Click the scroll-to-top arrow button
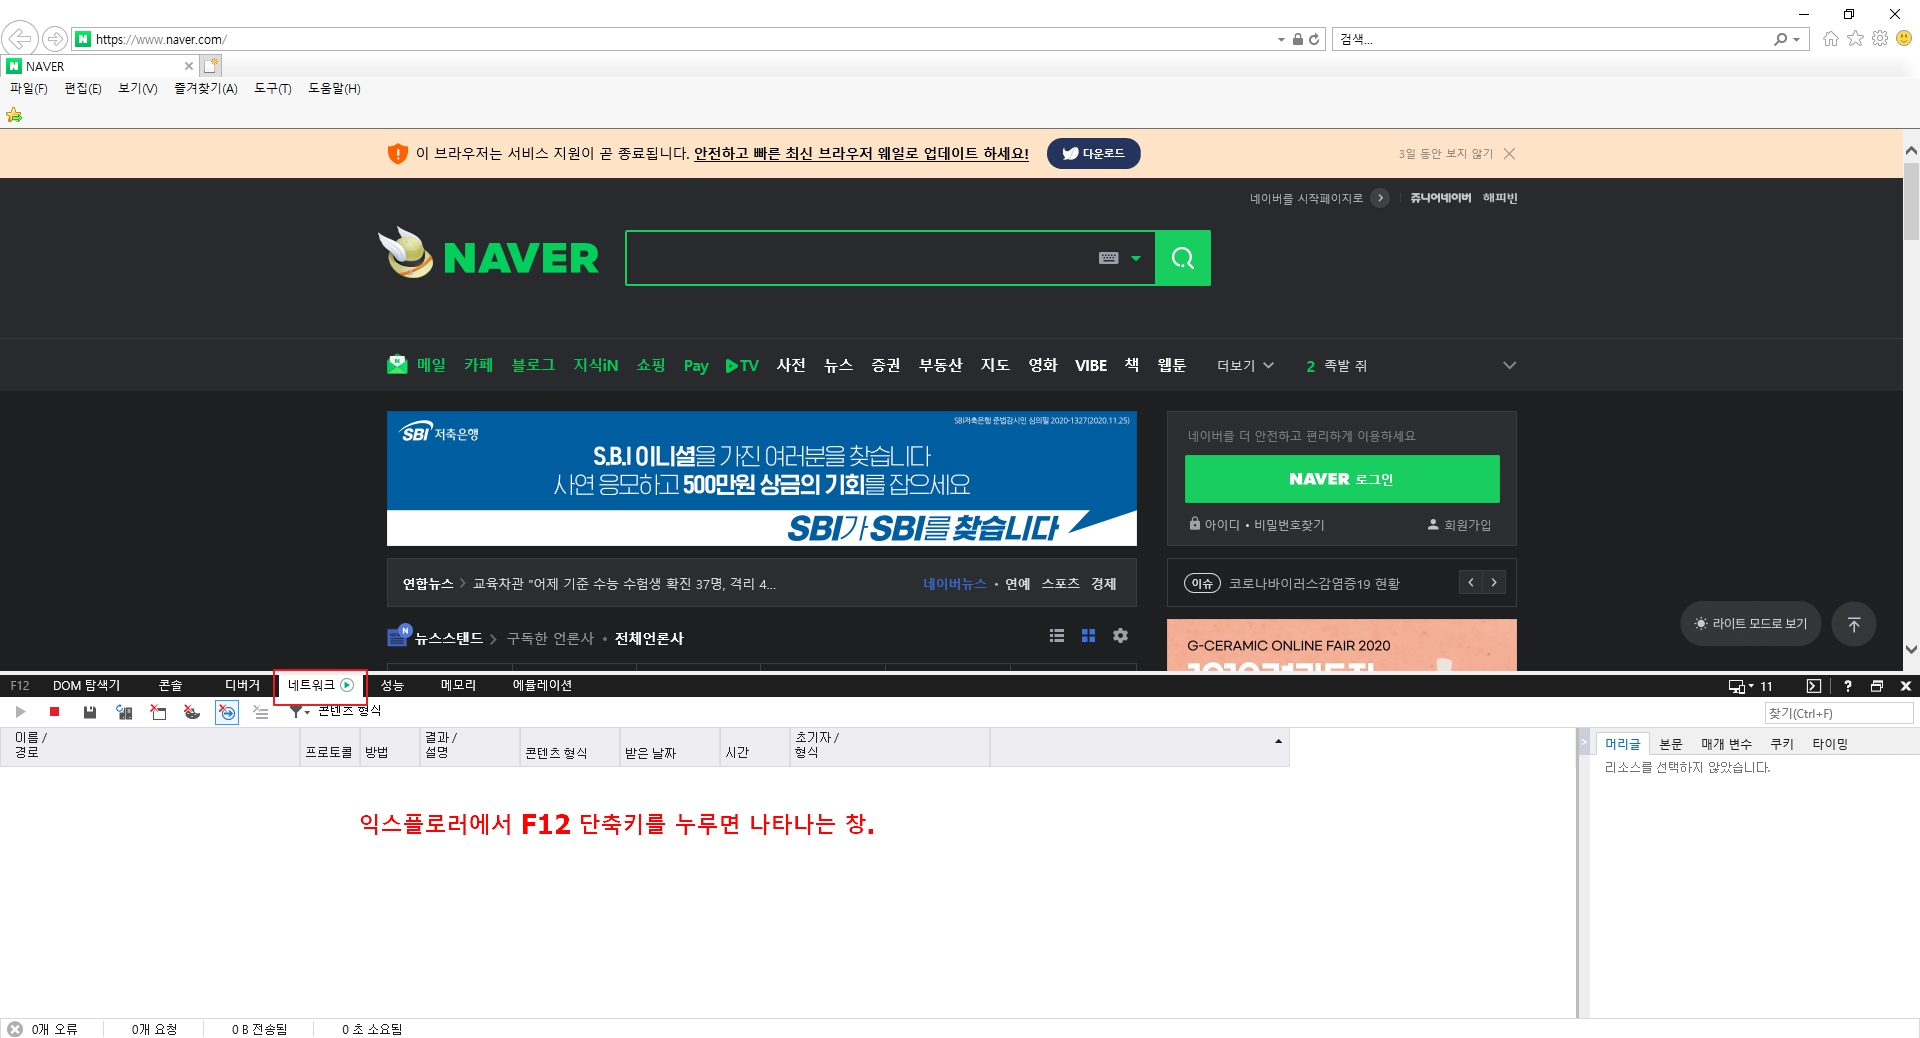Viewport: 1920px width, 1038px height. coord(1854,624)
